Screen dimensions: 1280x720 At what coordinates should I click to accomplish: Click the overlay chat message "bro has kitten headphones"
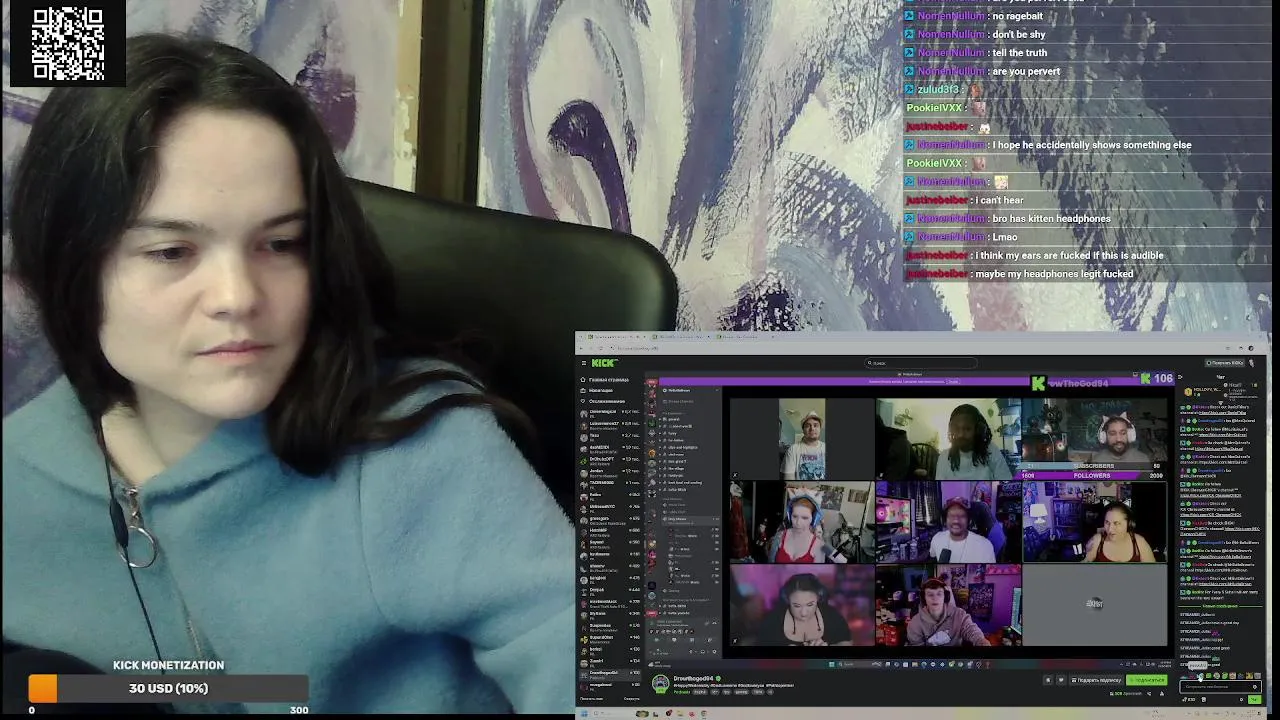(x=1051, y=218)
